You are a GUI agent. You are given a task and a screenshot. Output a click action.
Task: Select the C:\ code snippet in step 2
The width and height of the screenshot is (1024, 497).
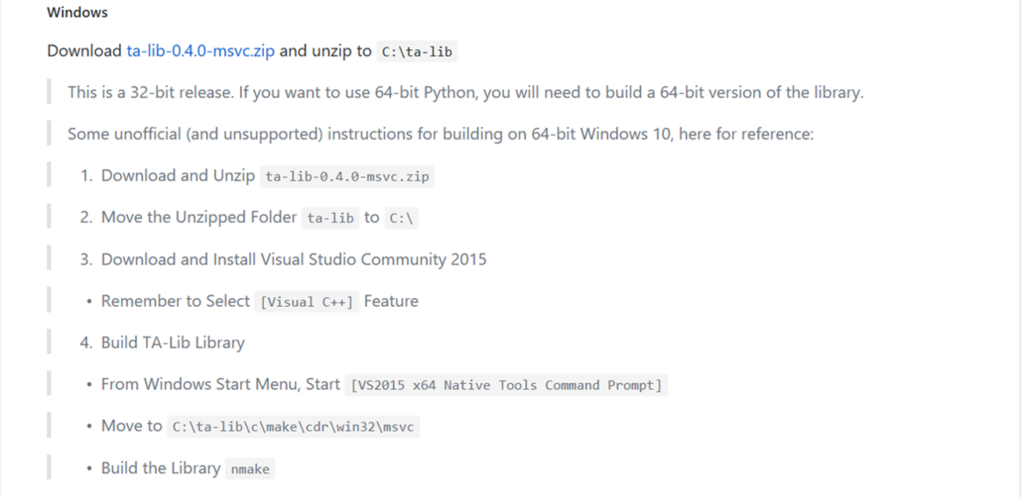[402, 218]
